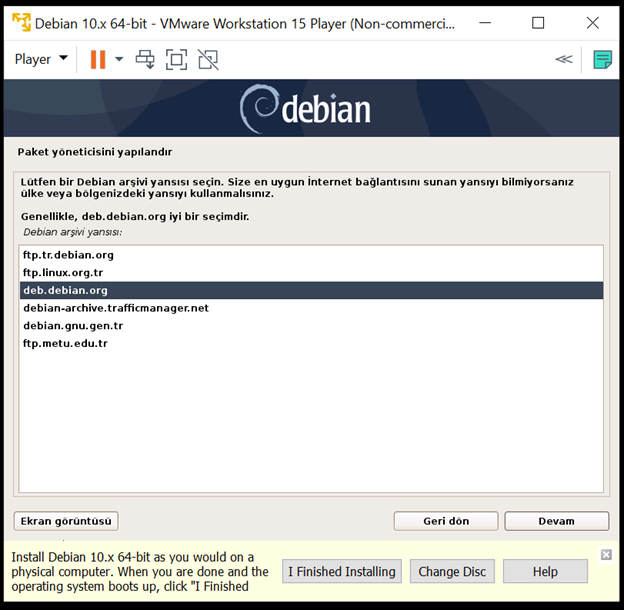Close the VMware Player window

tap(593, 23)
